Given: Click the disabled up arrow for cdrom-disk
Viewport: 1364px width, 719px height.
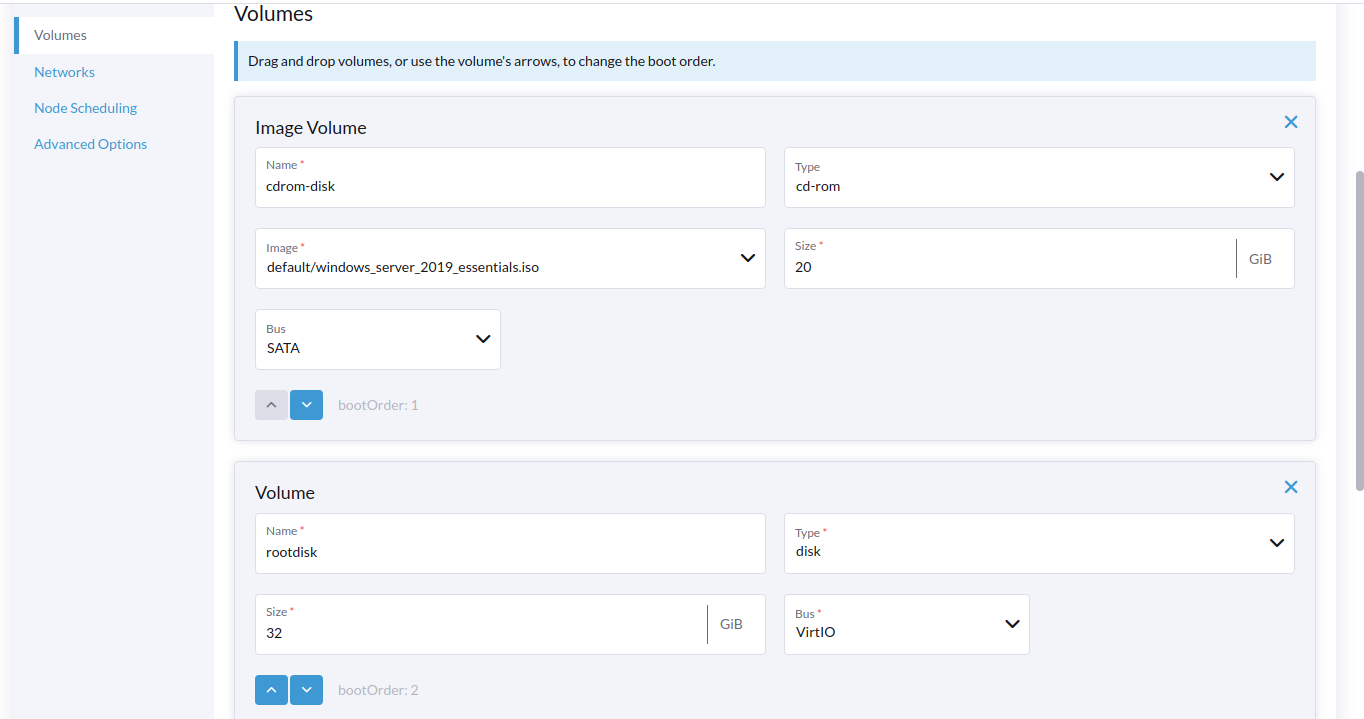Looking at the screenshot, I should [271, 405].
